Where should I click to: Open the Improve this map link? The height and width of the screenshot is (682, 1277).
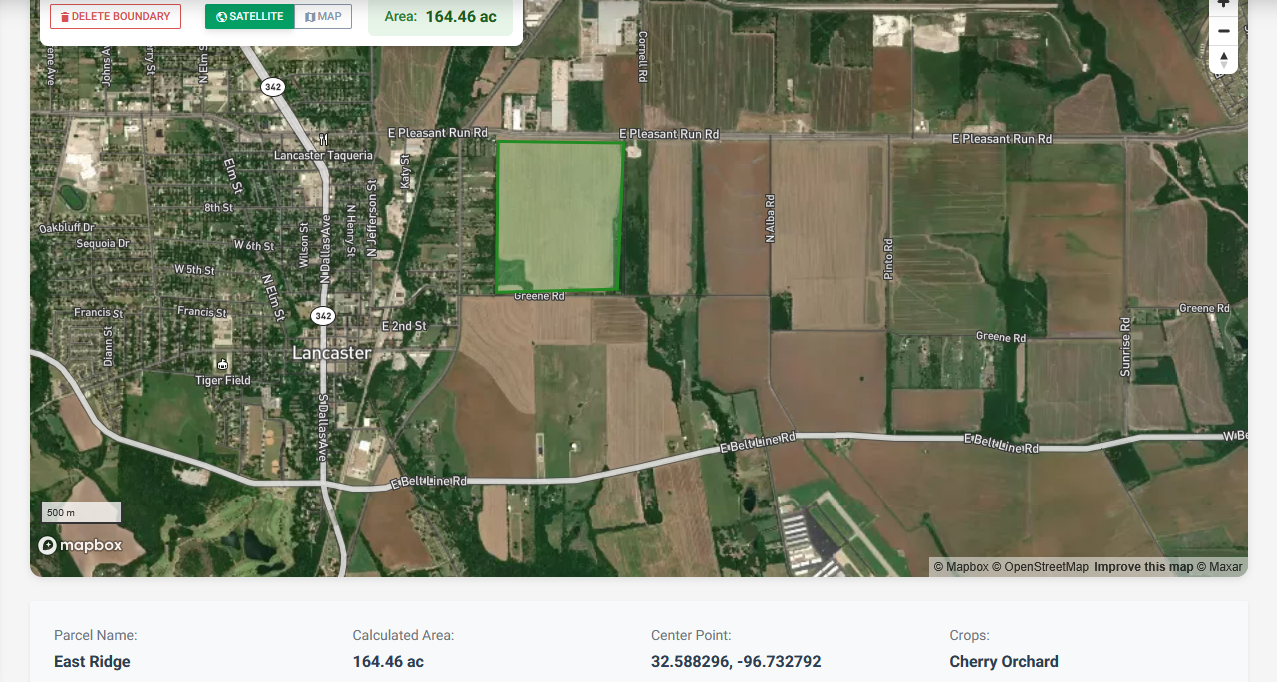pos(1143,567)
